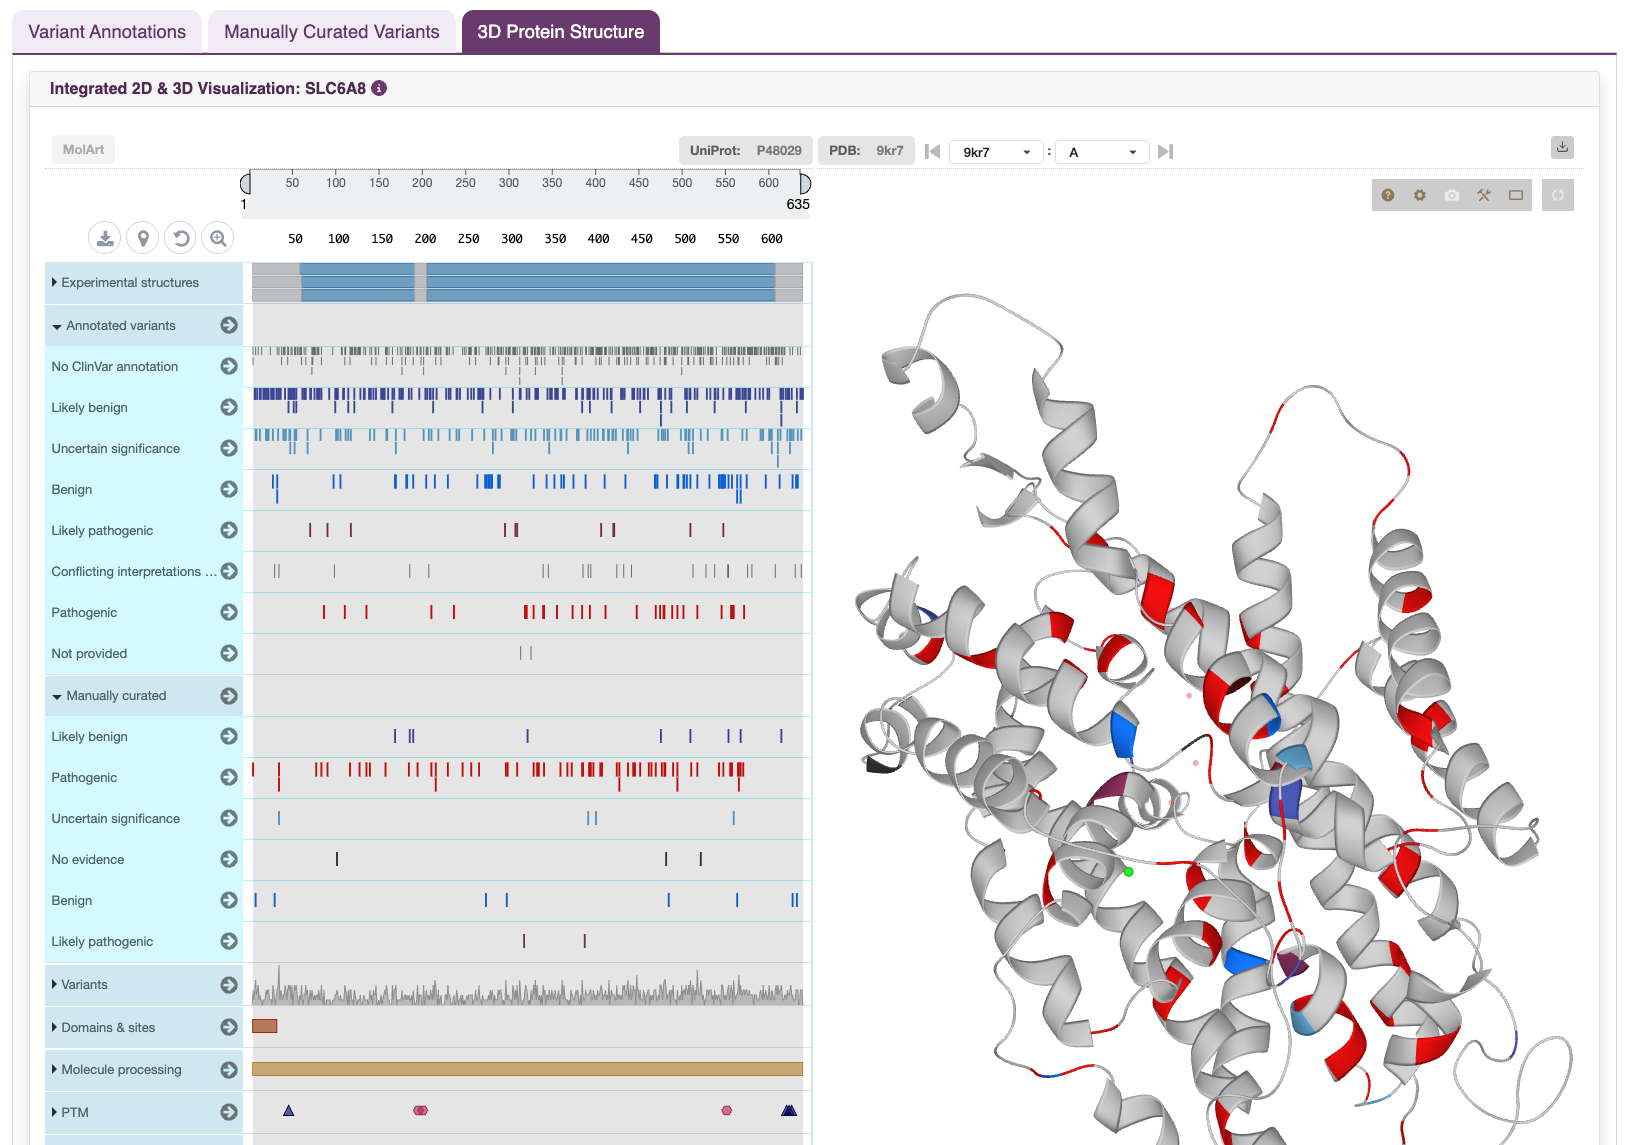Expand the Domains & sites track
The height and width of the screenshot is (1145, 1630).
(x=55, y=1027)
